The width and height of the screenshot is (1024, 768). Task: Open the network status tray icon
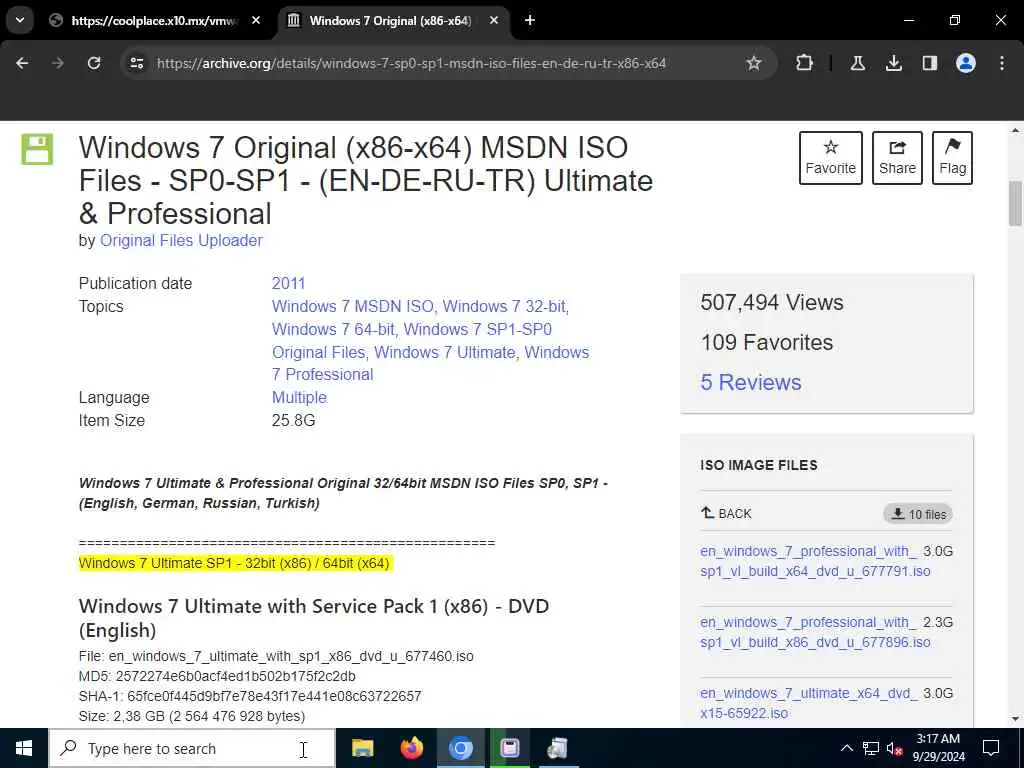point(871,748)
